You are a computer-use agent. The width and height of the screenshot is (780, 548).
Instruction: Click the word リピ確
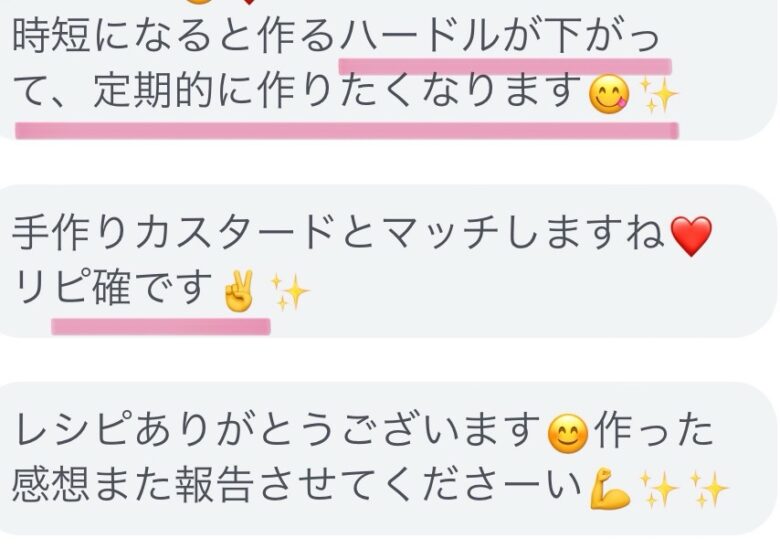click(x=73, y=287)
